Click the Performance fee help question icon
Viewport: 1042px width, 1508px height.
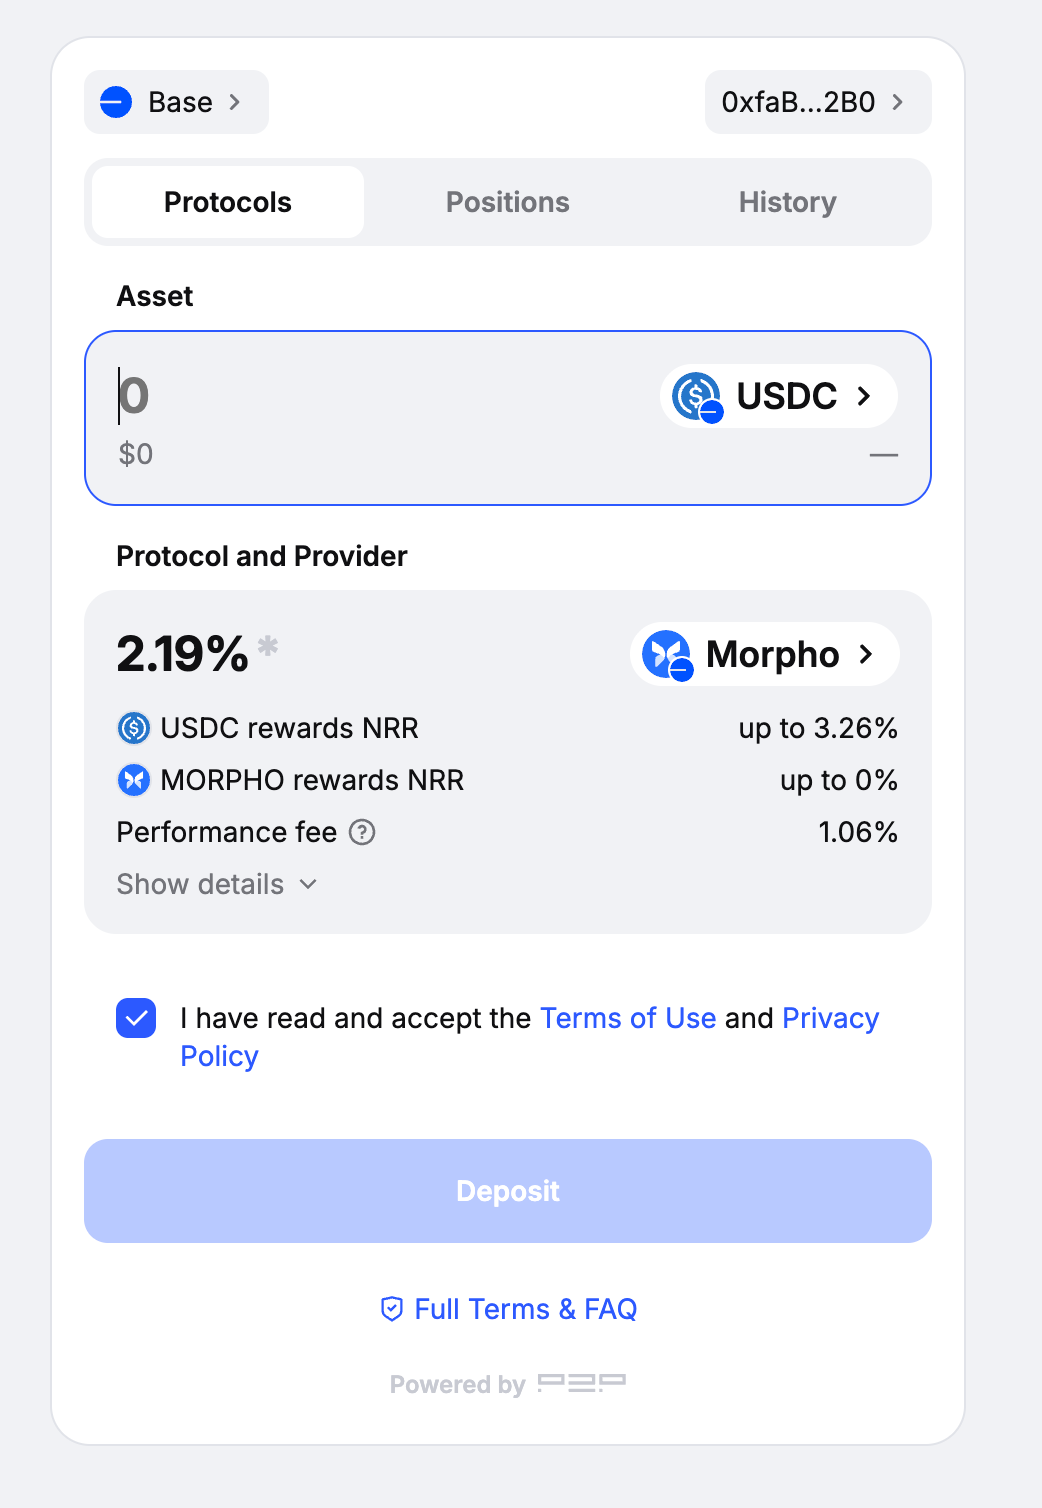(362, 832)
